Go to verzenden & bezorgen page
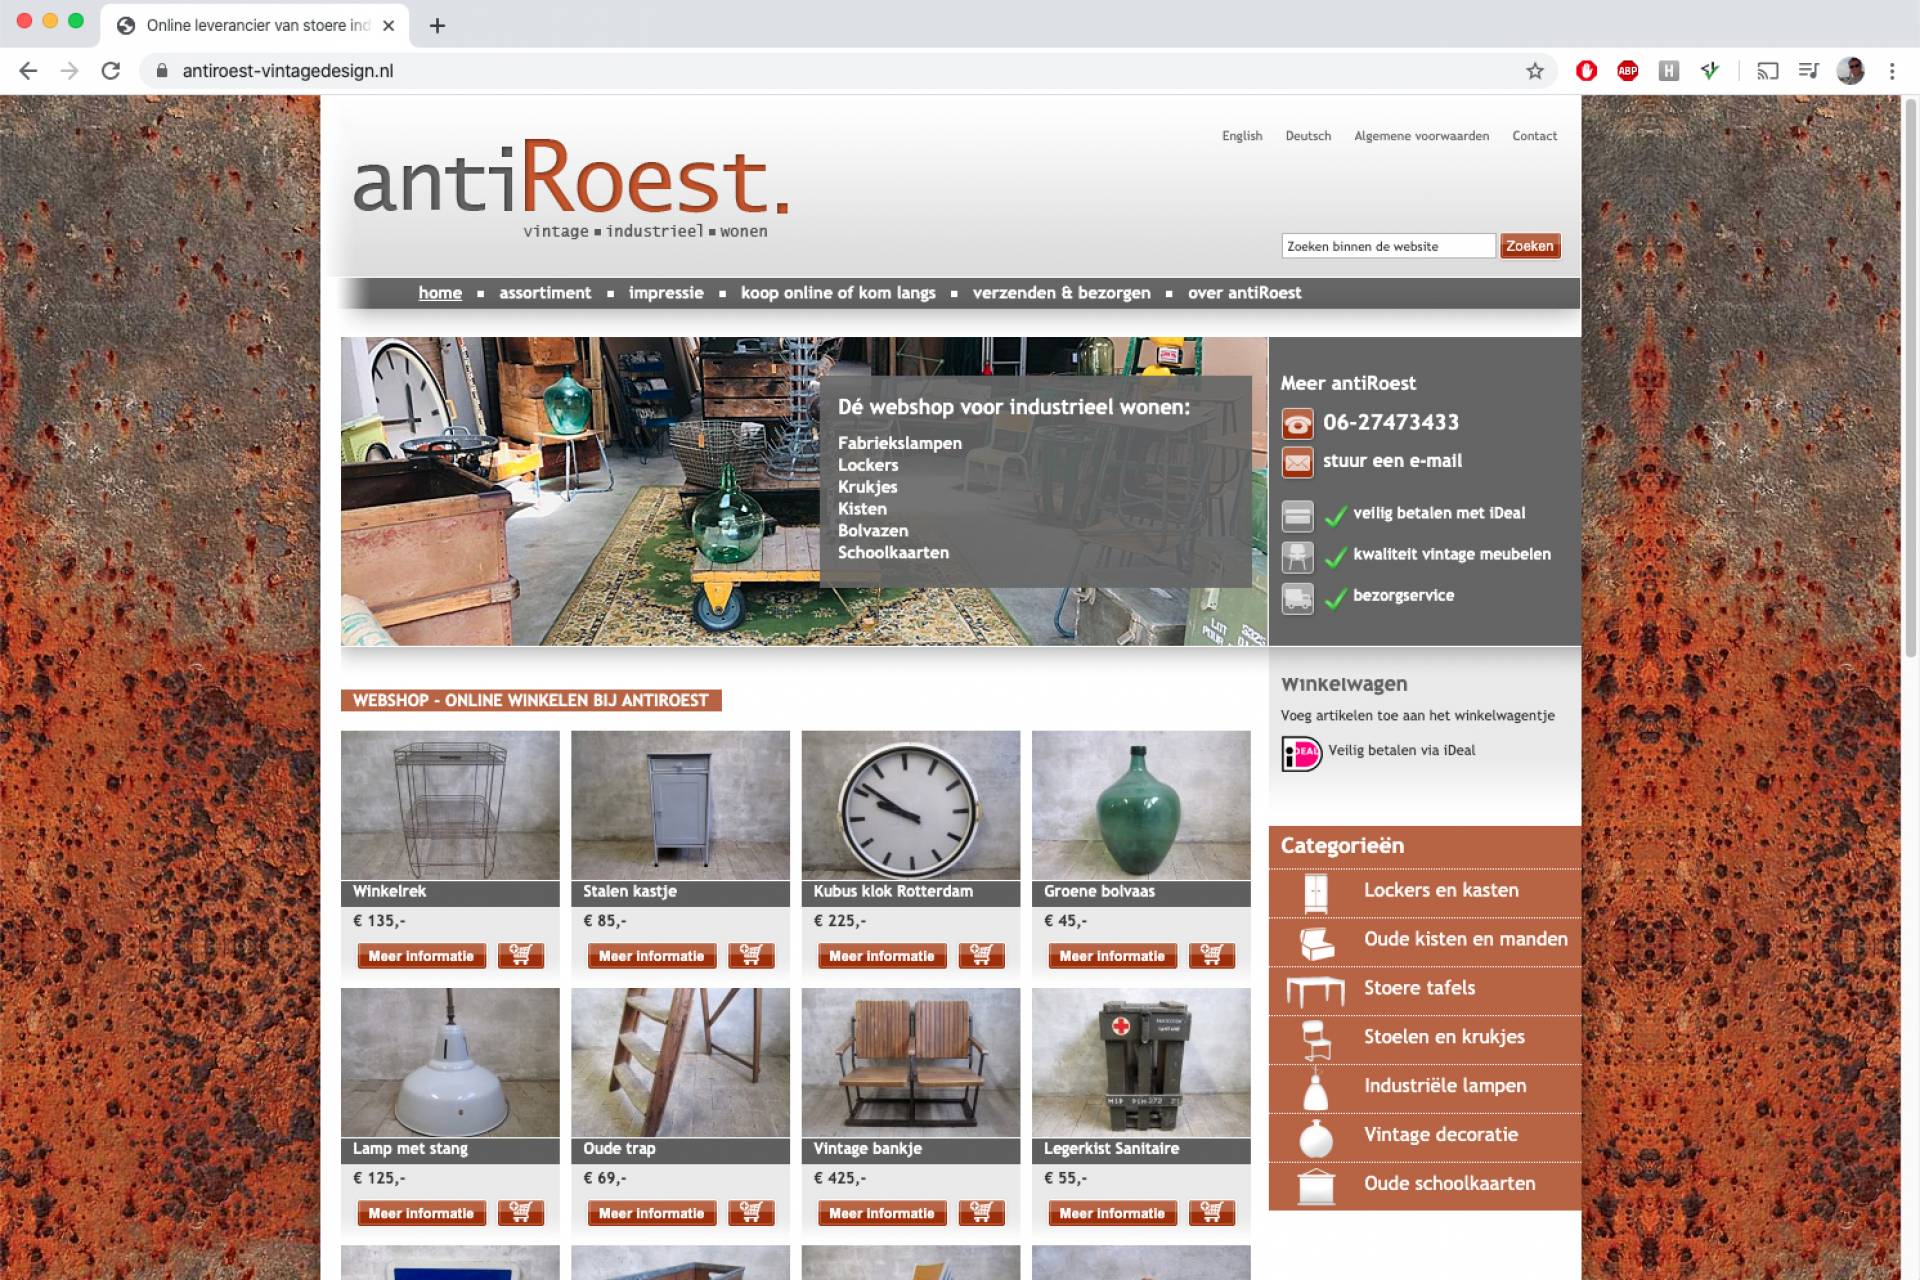The width and height of the screenshot is (1920, 1280). pos(1061,293)
